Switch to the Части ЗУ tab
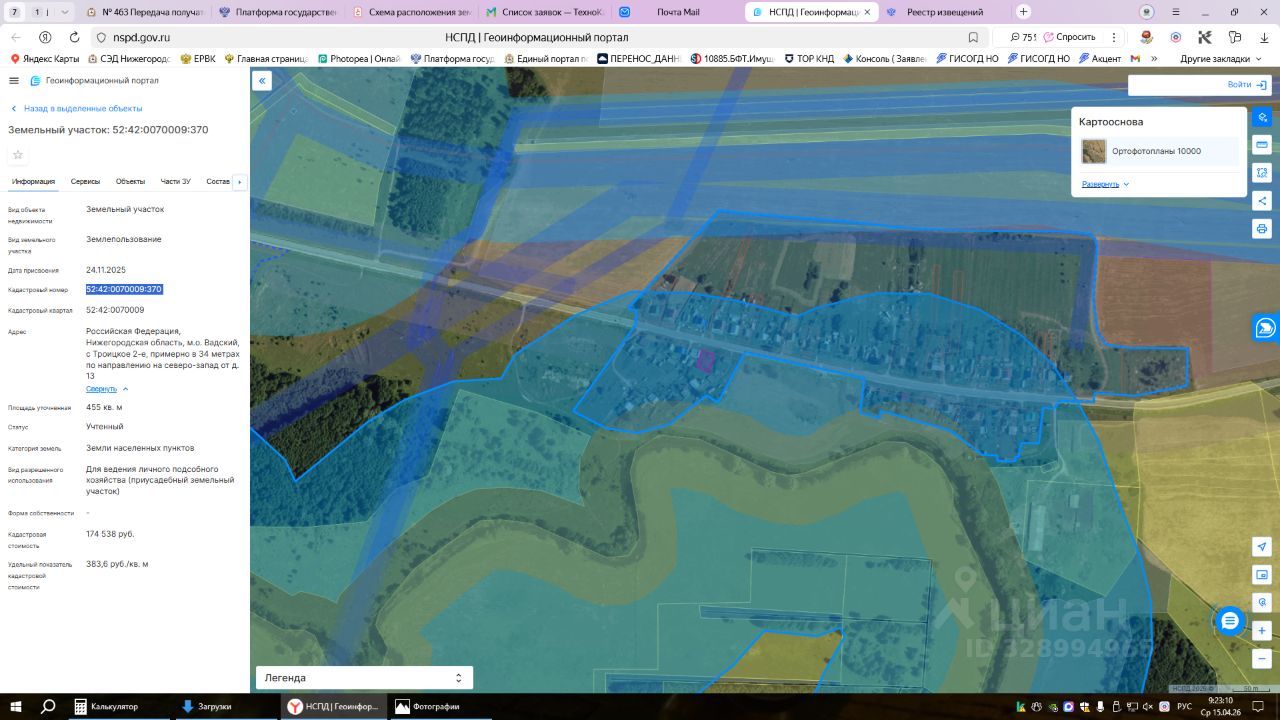1280x720 pixels. coord(175,182)
